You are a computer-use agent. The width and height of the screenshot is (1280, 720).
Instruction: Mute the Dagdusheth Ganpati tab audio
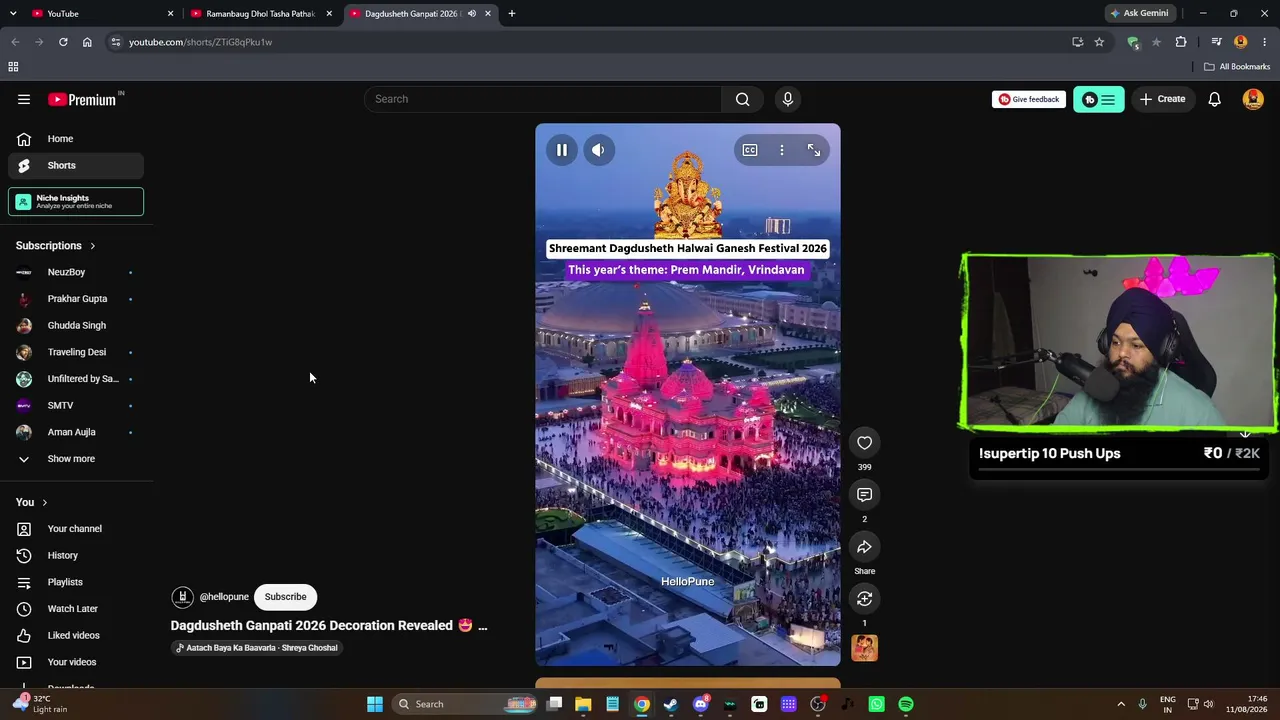click(x=472, y=14)
